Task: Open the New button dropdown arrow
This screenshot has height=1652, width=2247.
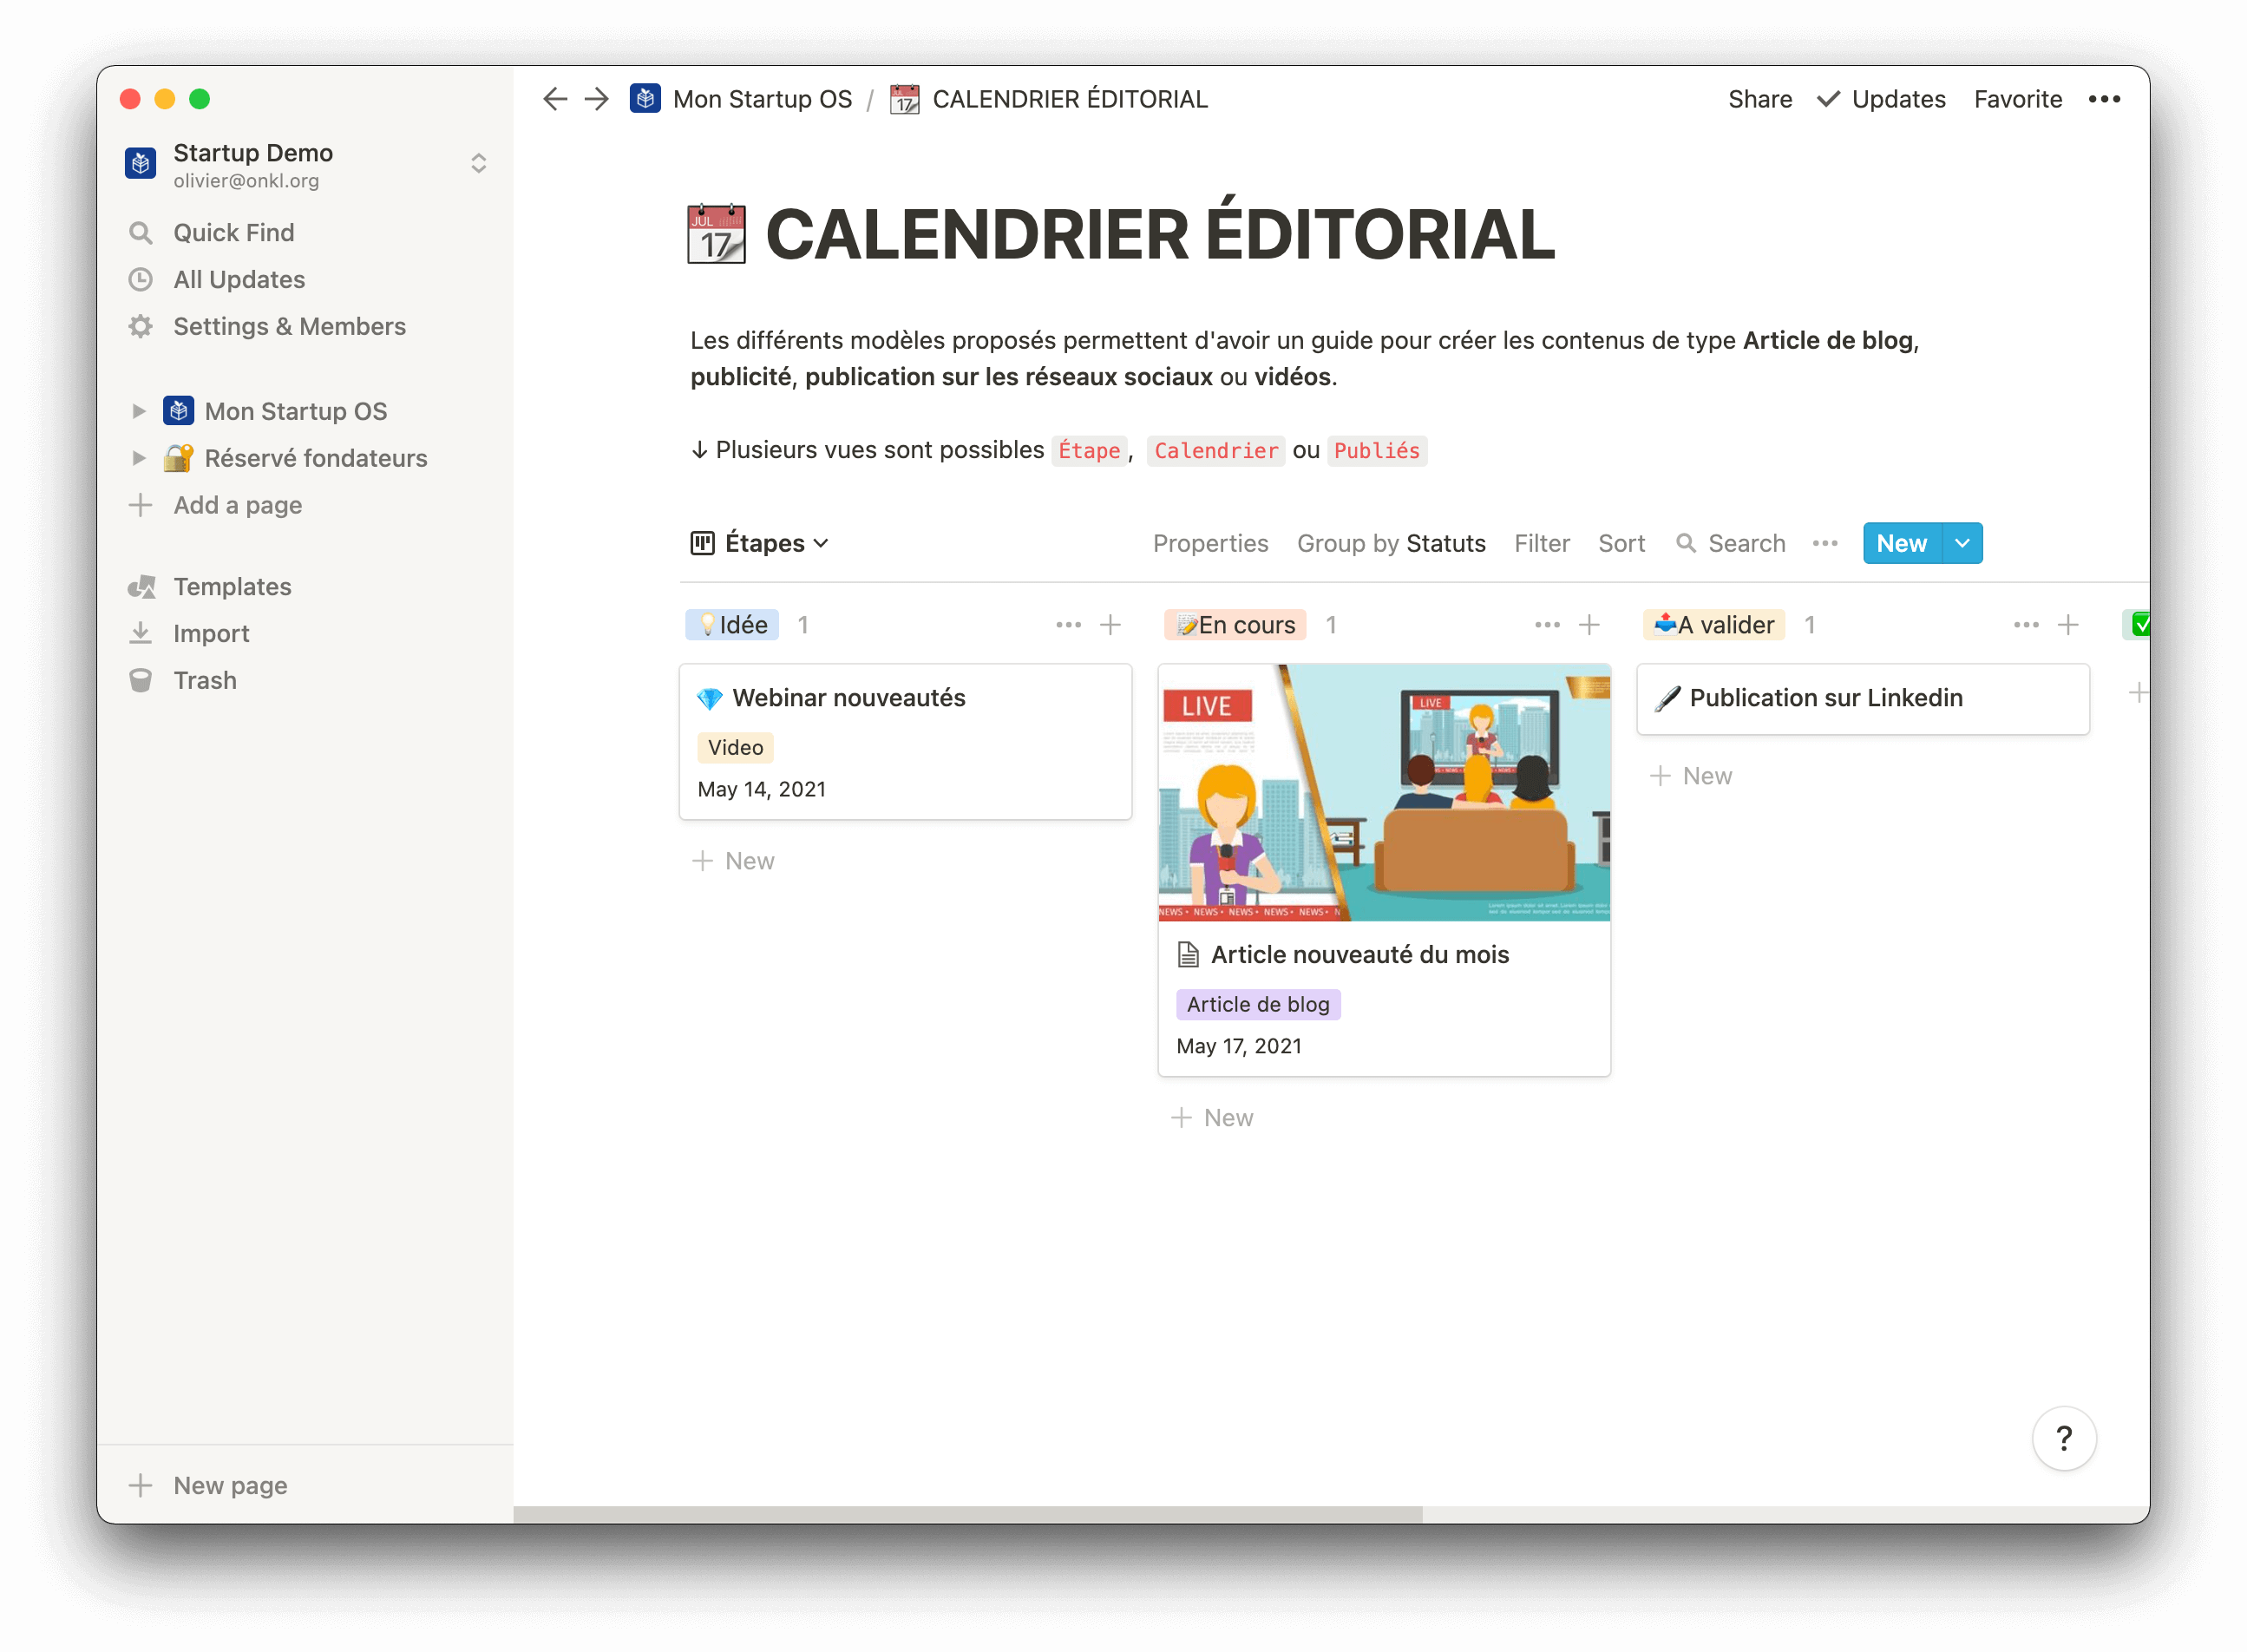Action: [x=1962, y=543]
